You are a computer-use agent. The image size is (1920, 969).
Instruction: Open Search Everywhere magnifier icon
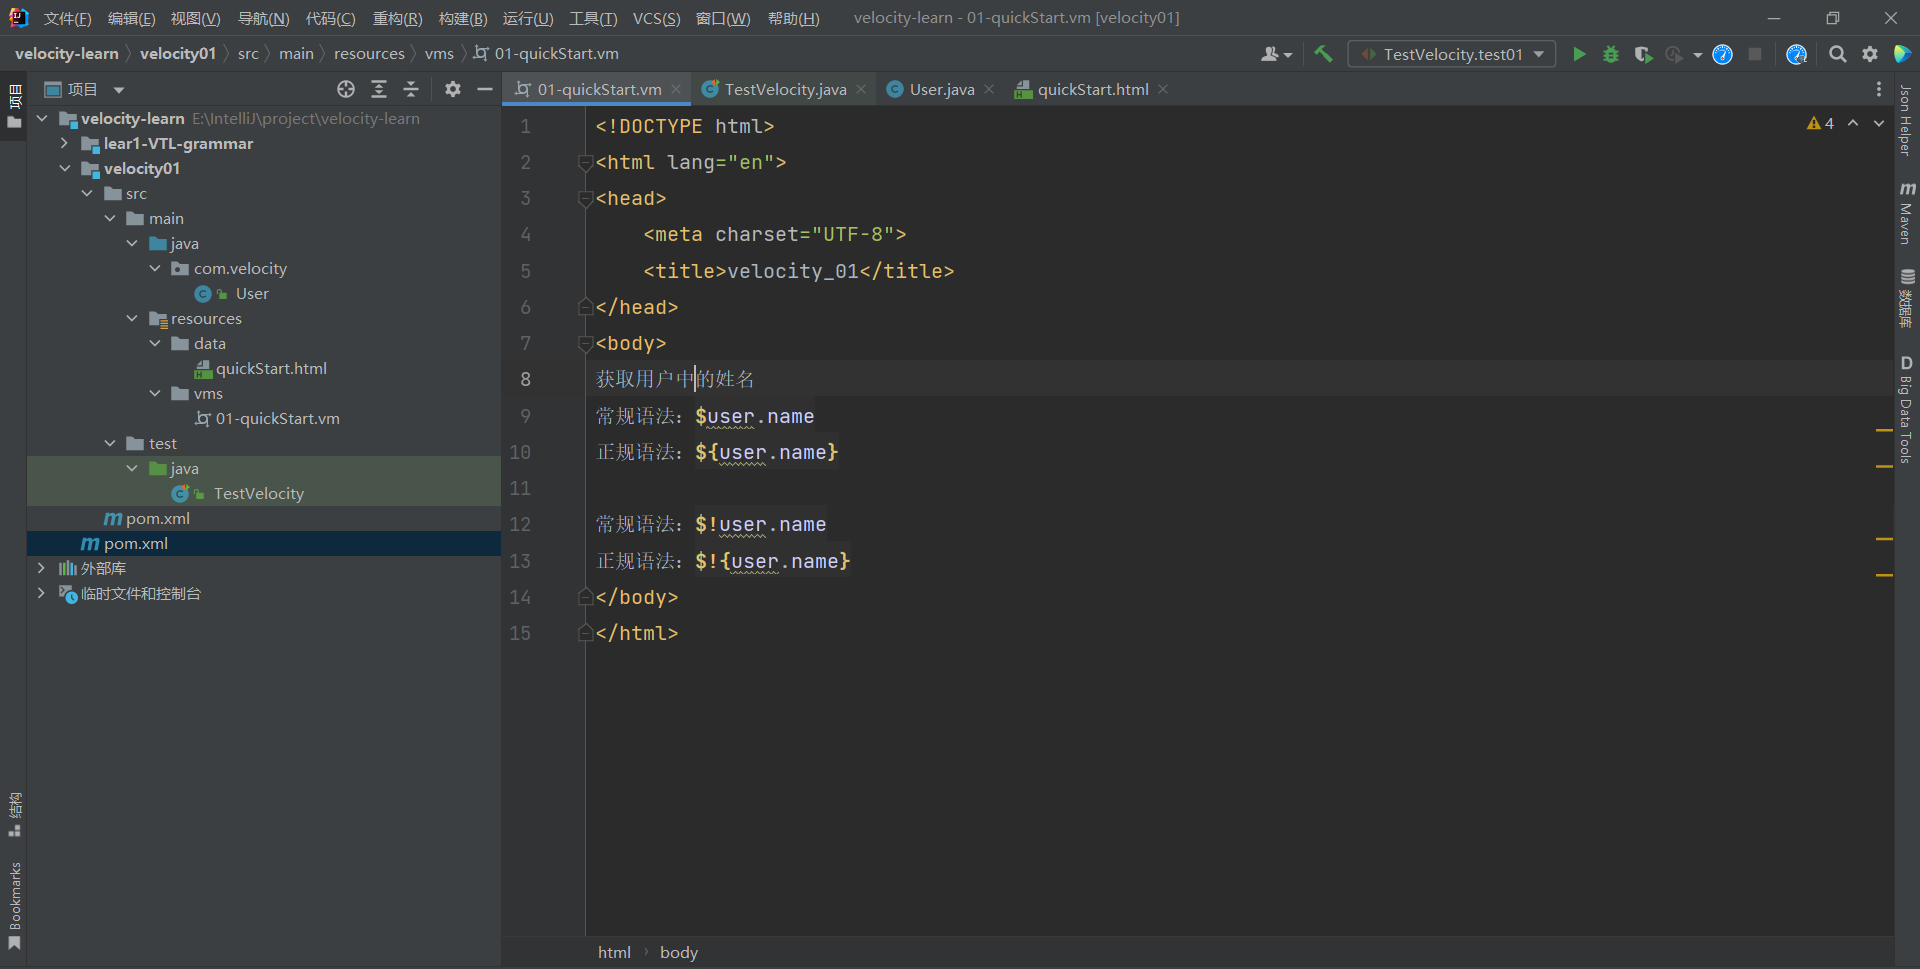tap(1837, 54)
